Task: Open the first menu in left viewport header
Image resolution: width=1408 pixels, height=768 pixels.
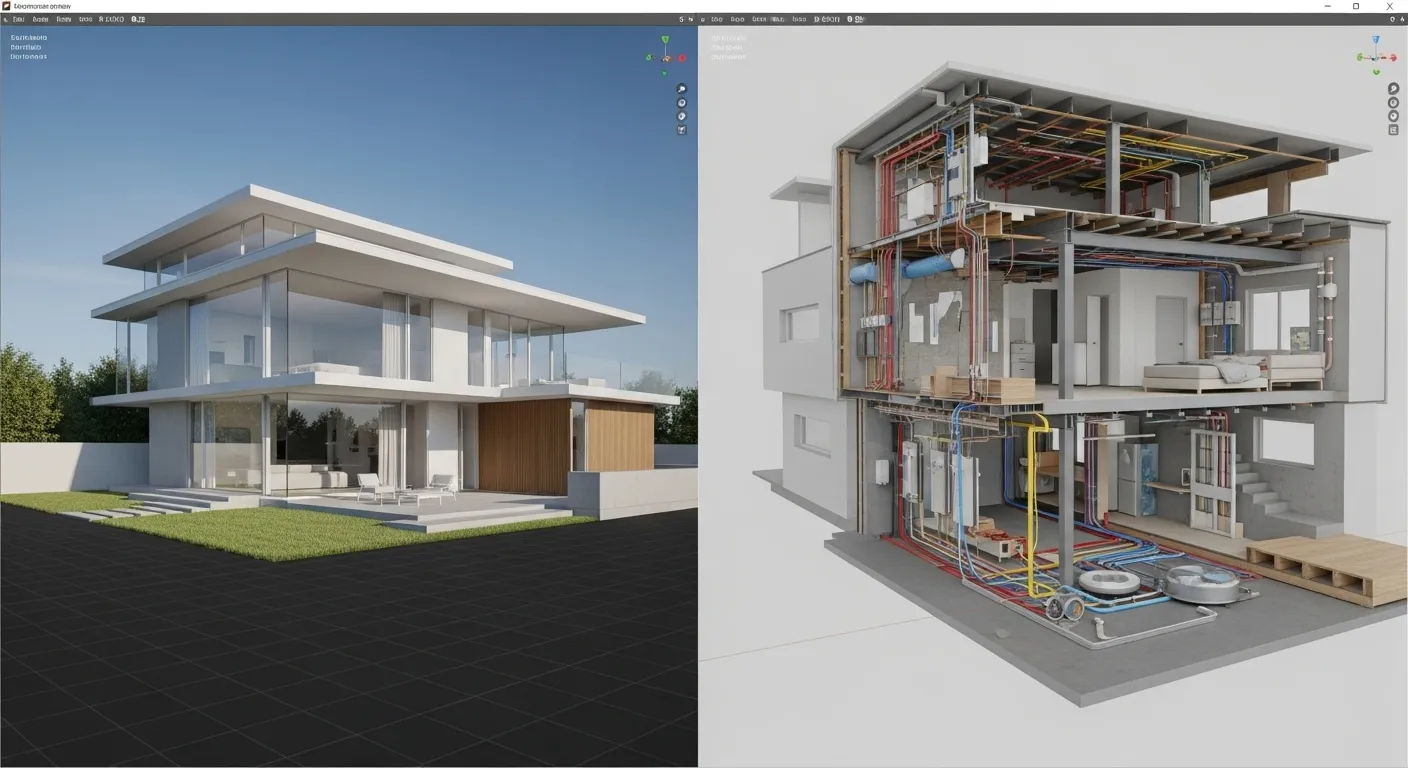Action: 17,19
